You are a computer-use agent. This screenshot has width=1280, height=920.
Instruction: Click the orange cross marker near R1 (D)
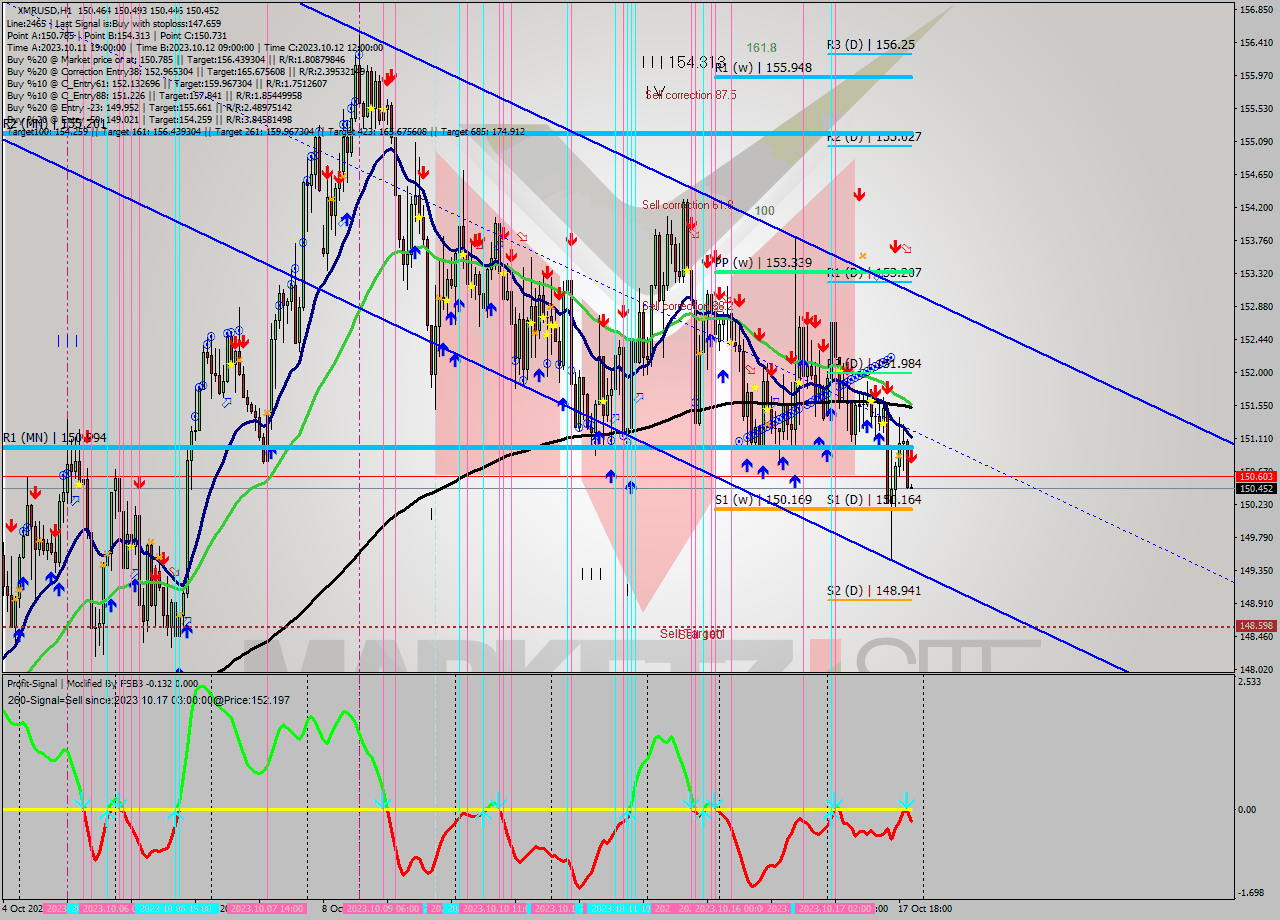click(x=862, y=256)
